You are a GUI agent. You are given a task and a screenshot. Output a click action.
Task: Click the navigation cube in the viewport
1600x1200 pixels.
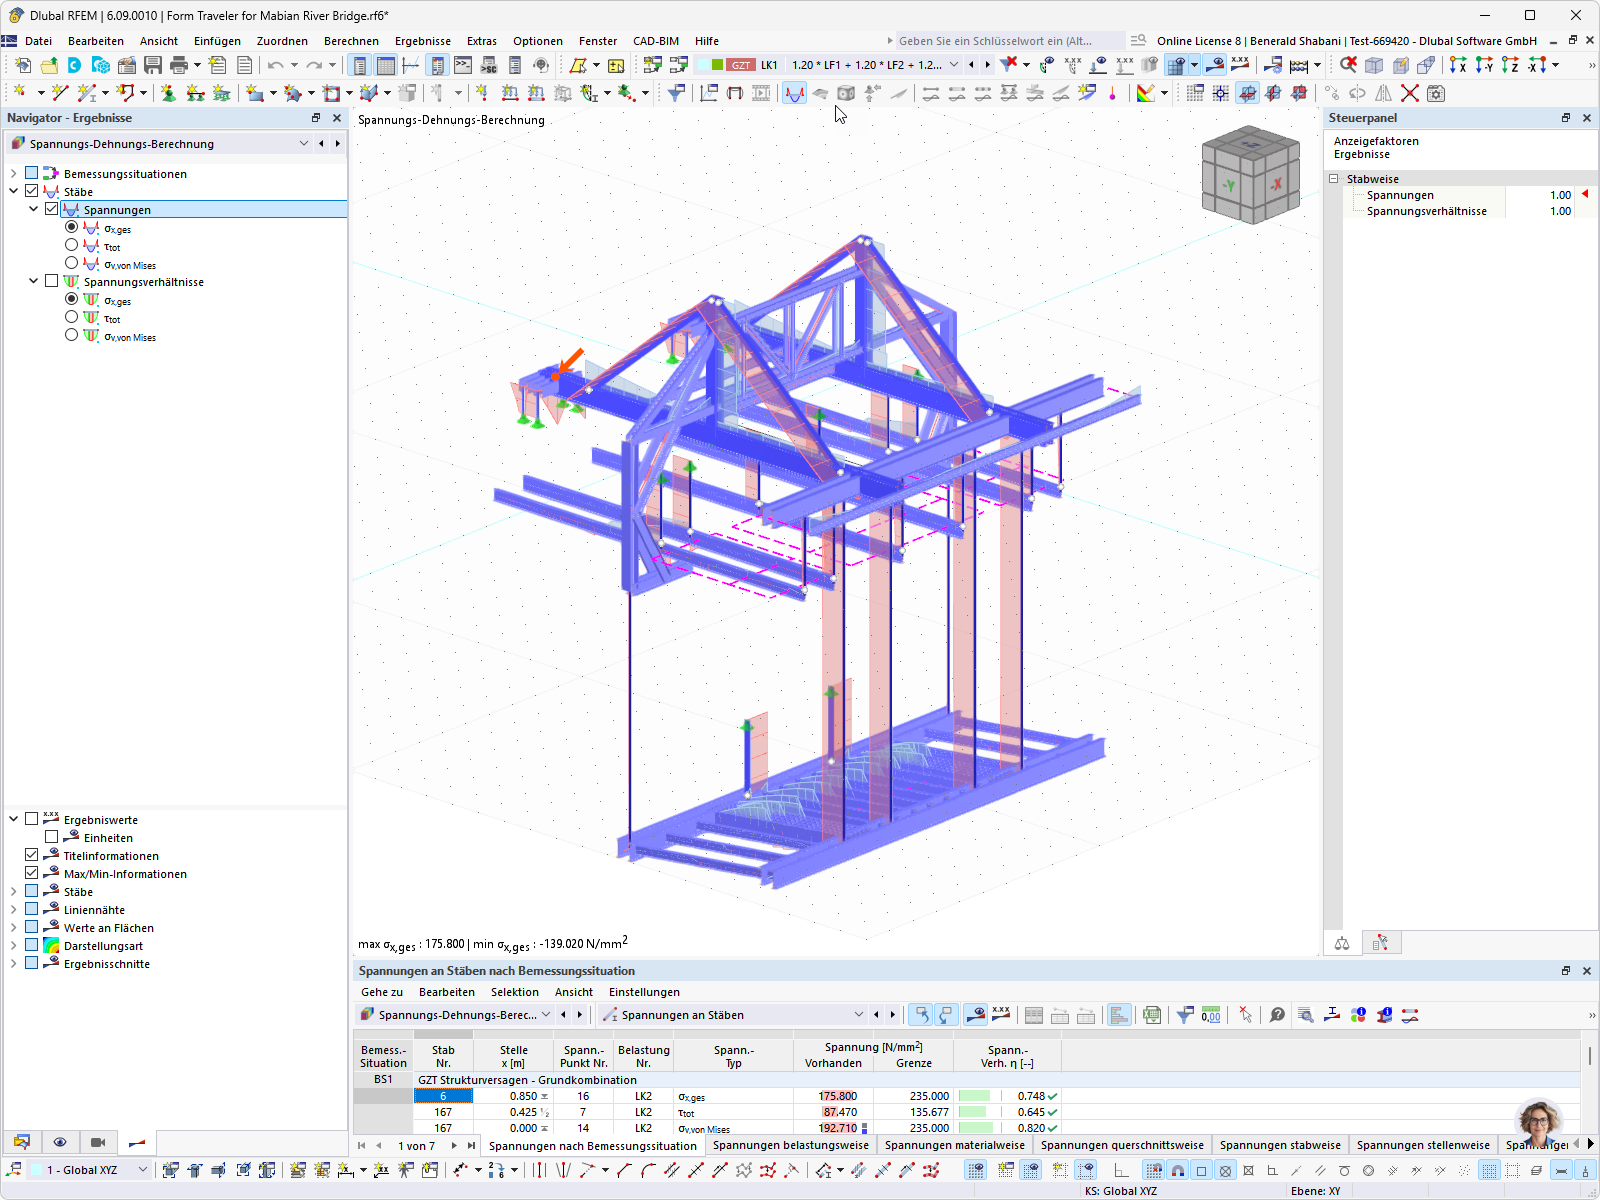click(1251, 173)
